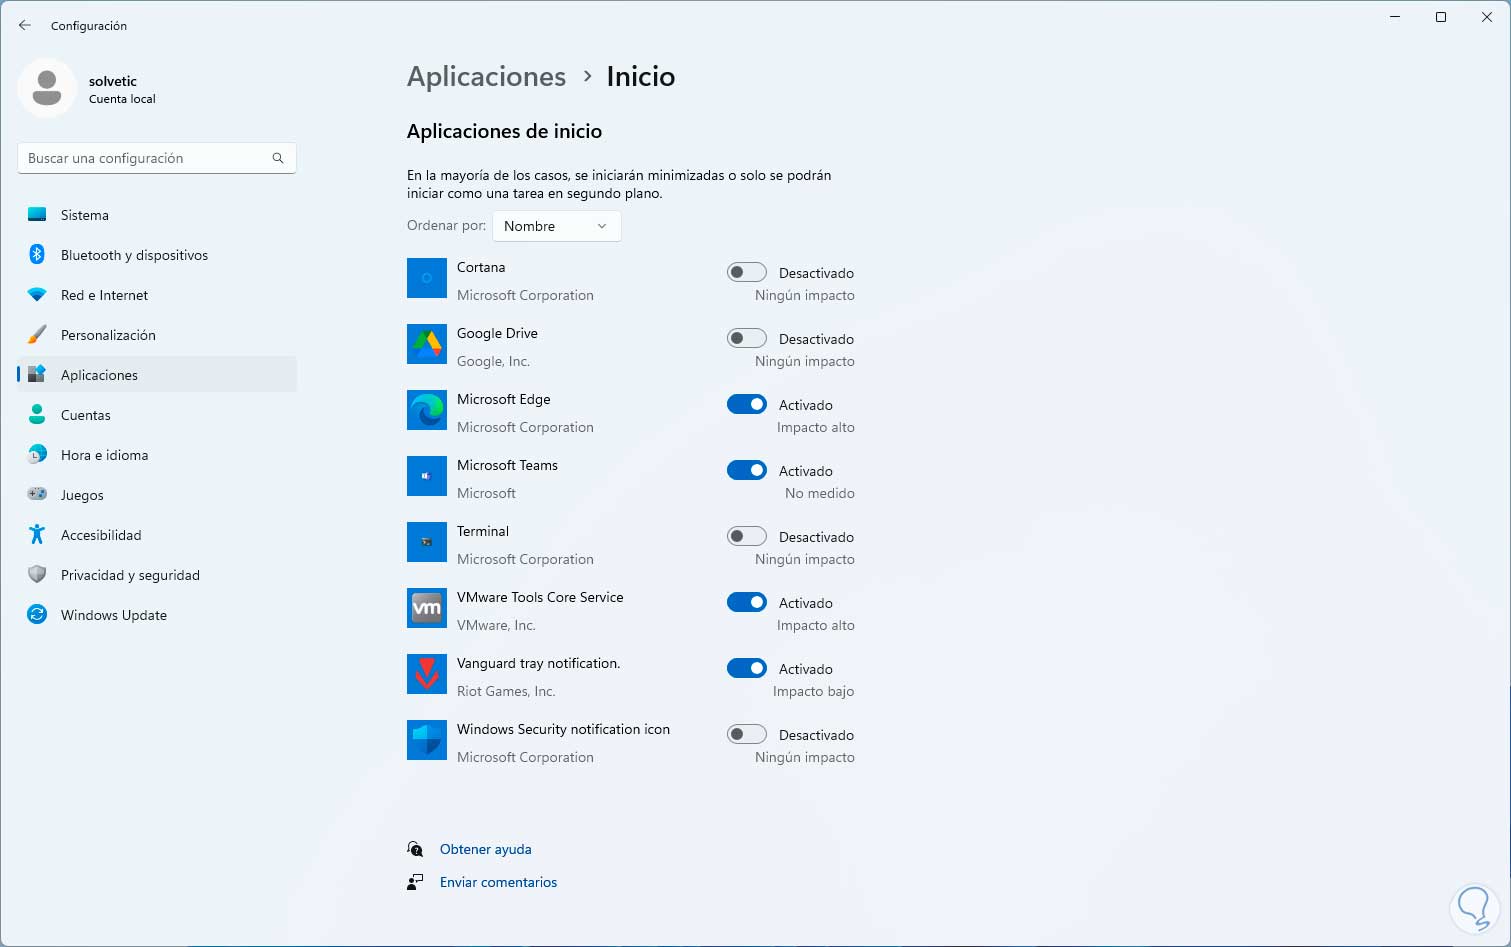Click the Microsoft Edge app name
Image resolution: width=1511 pixels, height=947 pixels.
coord(504,399)
